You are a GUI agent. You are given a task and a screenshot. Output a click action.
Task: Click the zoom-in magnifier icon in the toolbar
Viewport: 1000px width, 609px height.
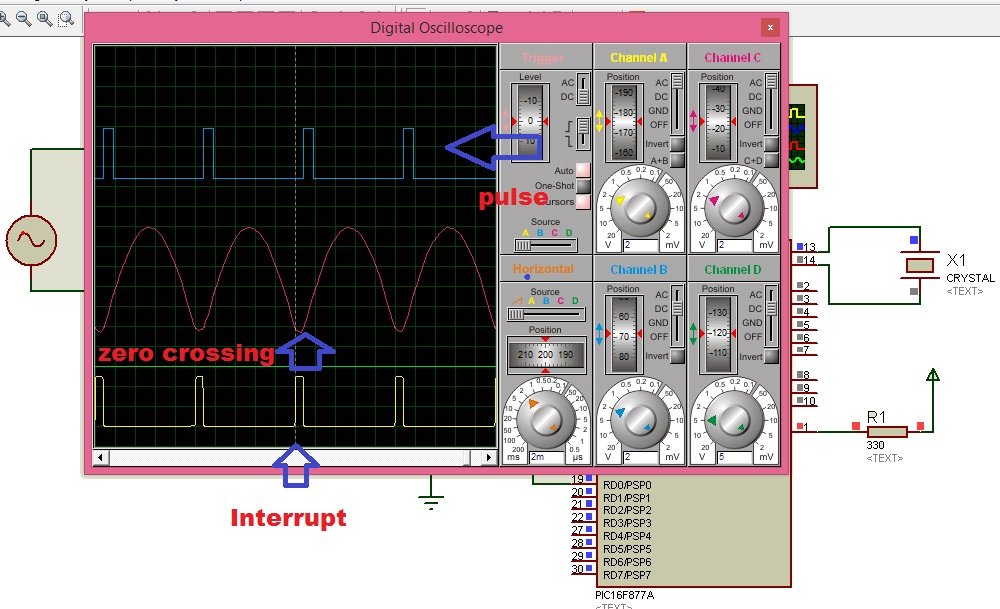coord(4,18)
